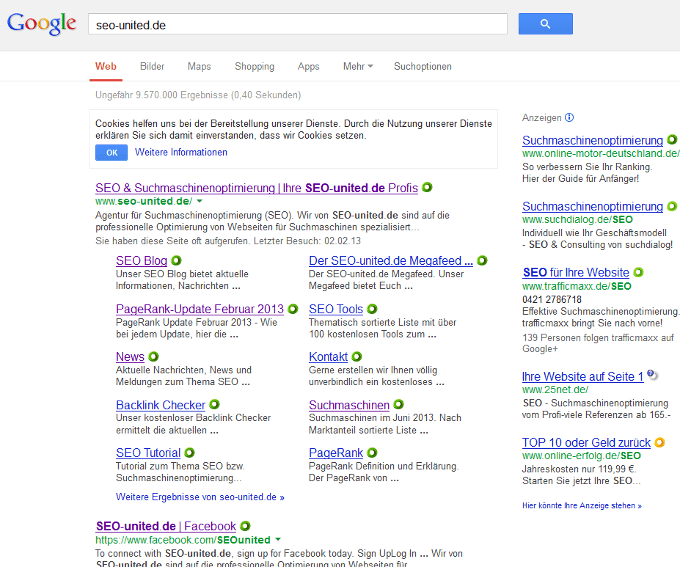Click Hier könnte Ihre Anzeige stehen link
Viewport: 680px width, 567px height.
[x=582, y=505]
